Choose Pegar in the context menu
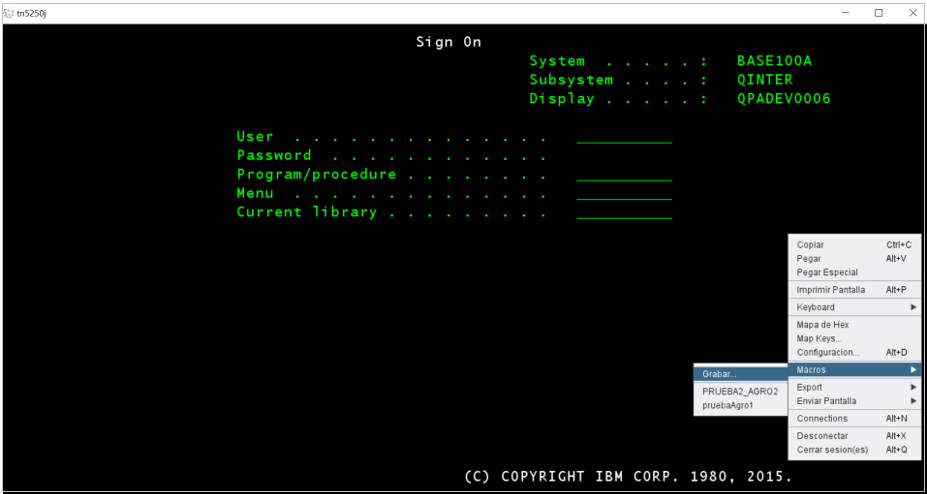This screenshot has height=494, width=927. pyautogui.click(x=809, y=259)
